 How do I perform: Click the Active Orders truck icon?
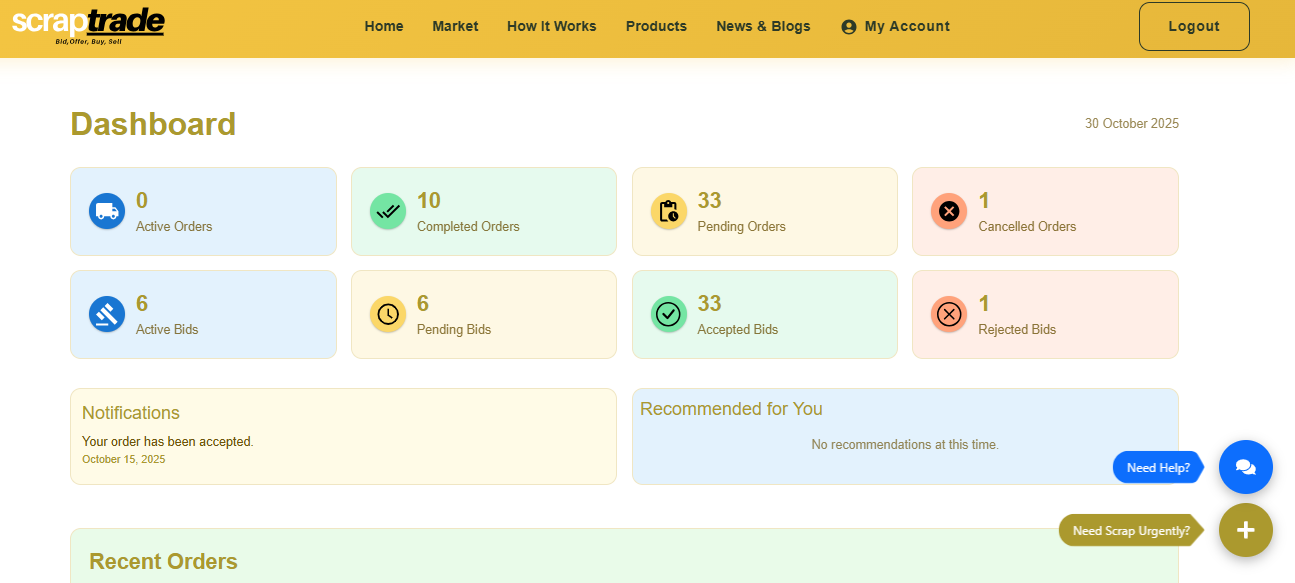[x=106, y=211]
